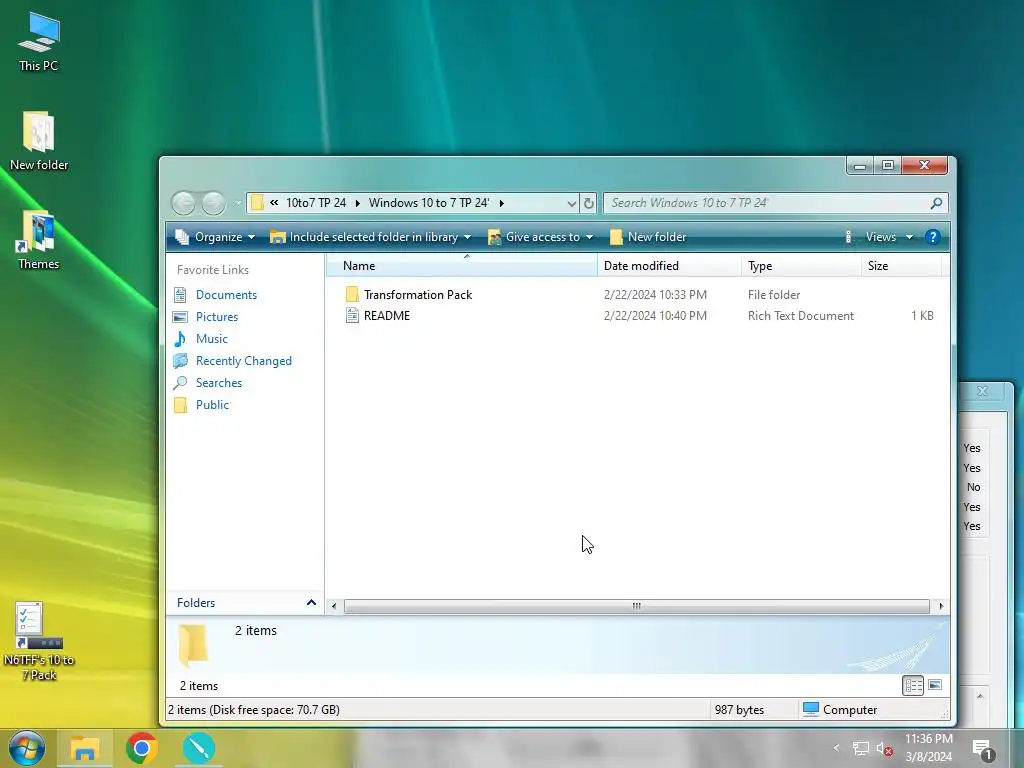This screenshot has height=768, width=1024.
Task: Open the Help question mark button
Action: click(933, 237)
